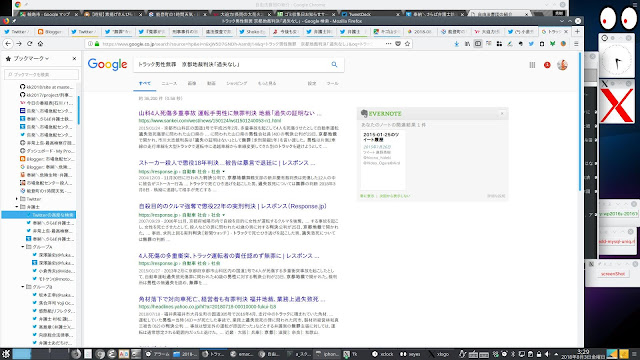Screen dimensions: 640x360
Task: Click the bookmark search input field
Action: click(x=42, y=74)
